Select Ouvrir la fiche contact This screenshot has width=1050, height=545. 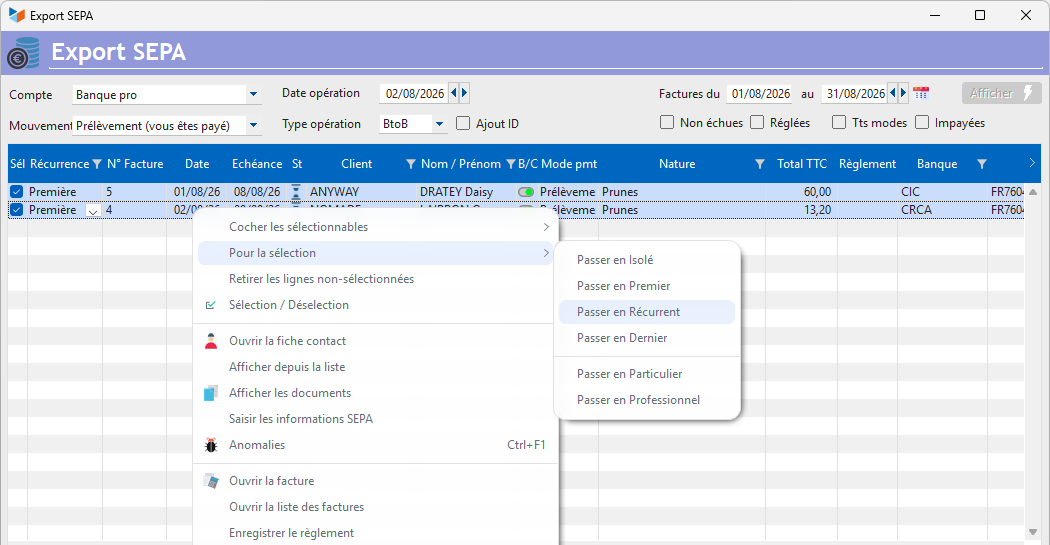375,341
